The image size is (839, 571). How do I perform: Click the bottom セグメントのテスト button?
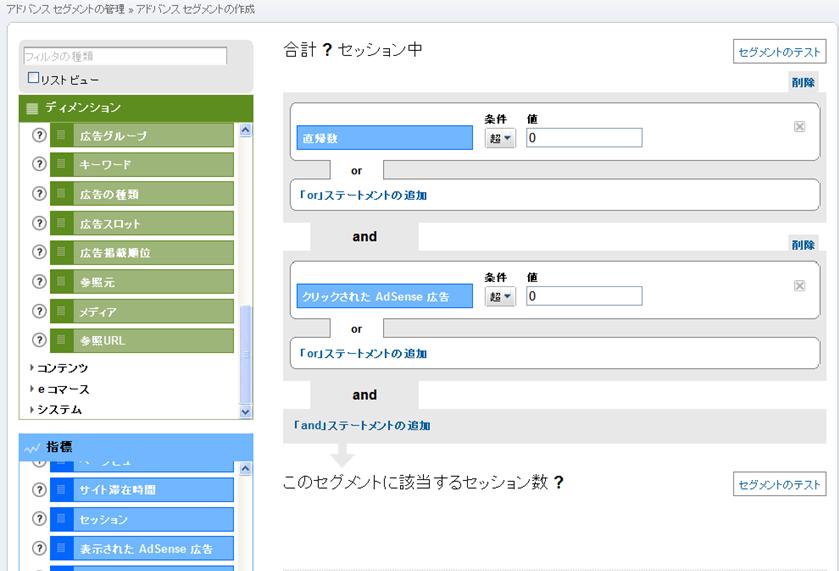[779, 484]
